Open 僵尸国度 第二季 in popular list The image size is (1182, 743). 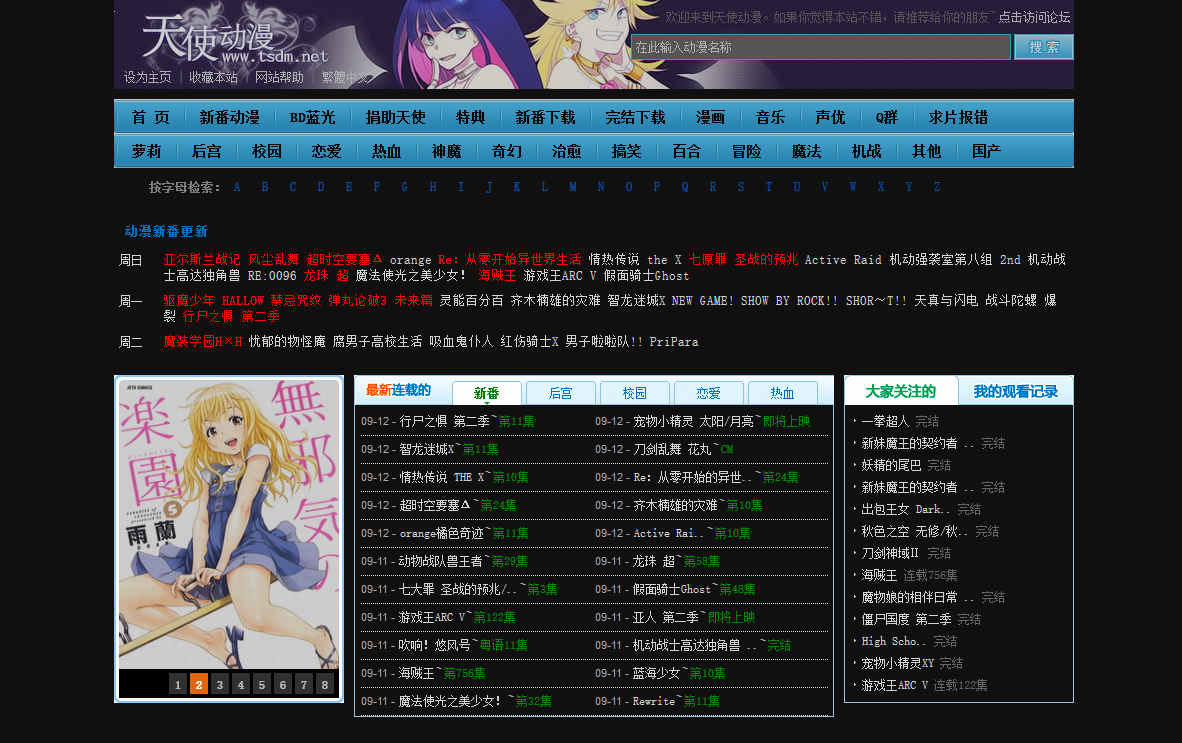(907, 619)
